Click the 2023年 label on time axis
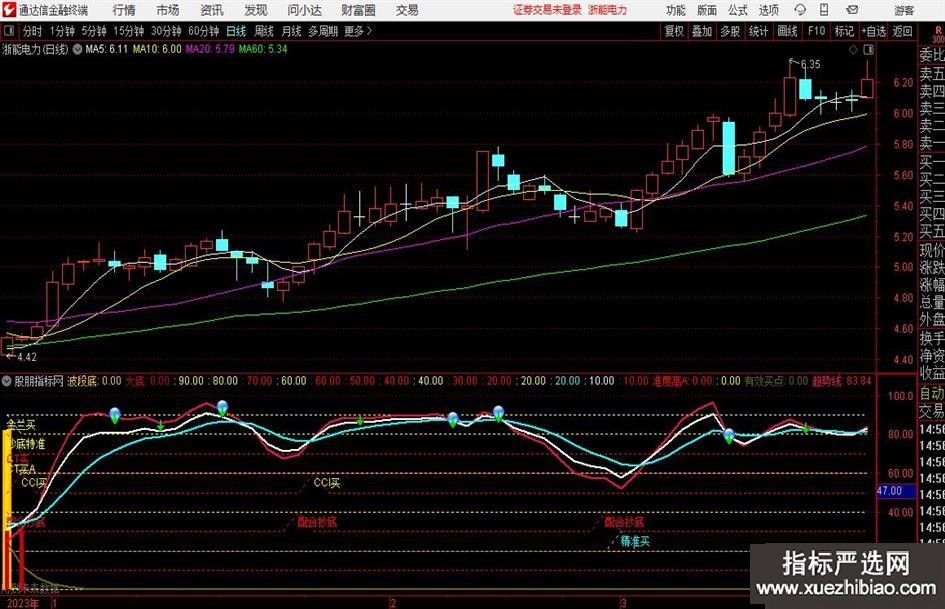Image resolution: width=945 pixels, height=609 pixels. [x=22, y=603]
